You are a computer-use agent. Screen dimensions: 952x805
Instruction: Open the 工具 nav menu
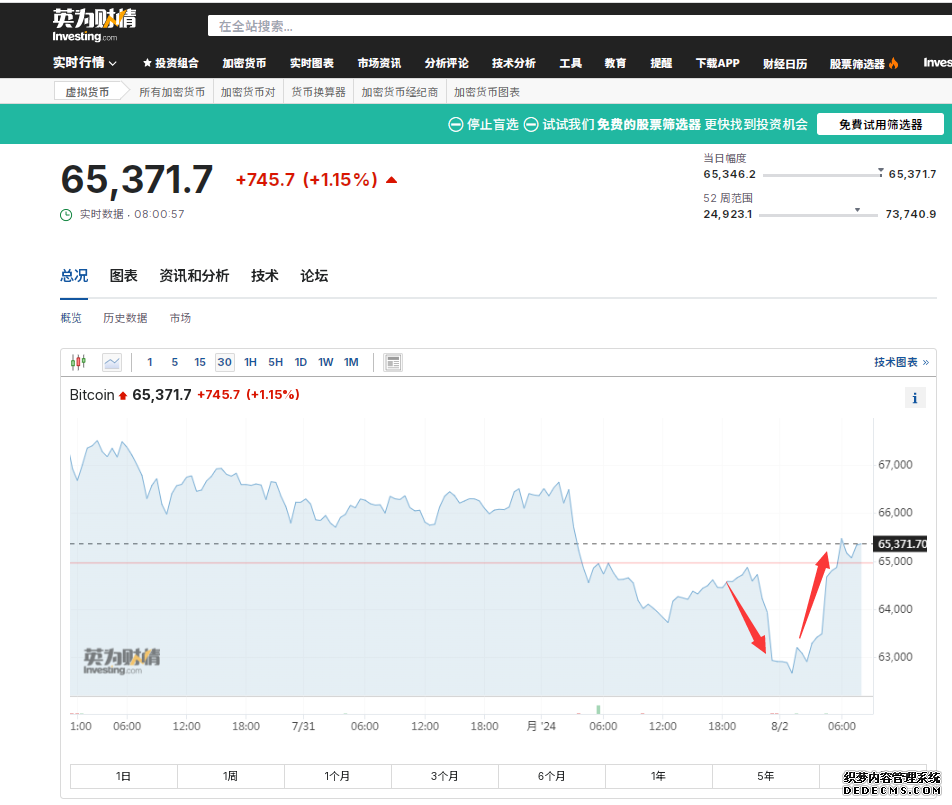(x=571, y=63)
